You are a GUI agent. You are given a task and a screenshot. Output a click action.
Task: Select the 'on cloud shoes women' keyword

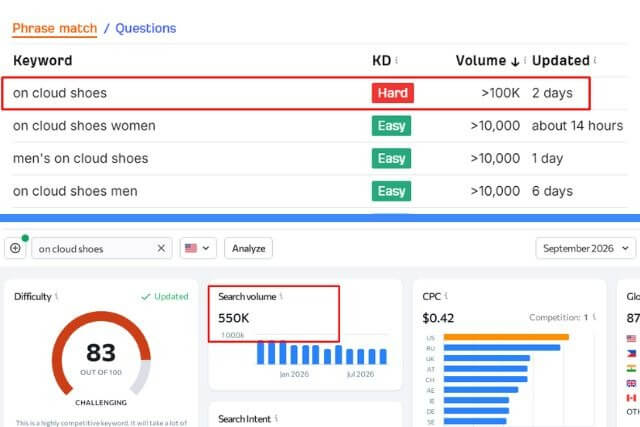[84, 126]
